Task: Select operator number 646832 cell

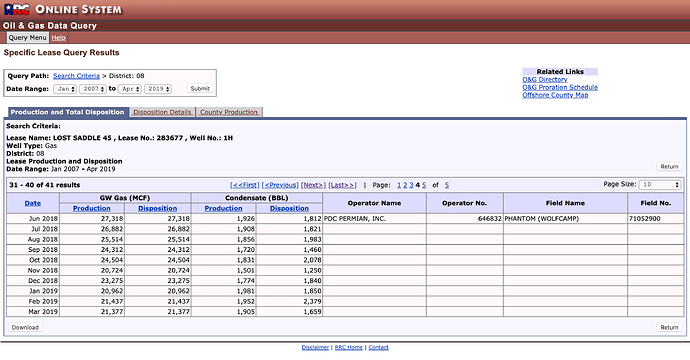Action: click(x=465, y=219)
